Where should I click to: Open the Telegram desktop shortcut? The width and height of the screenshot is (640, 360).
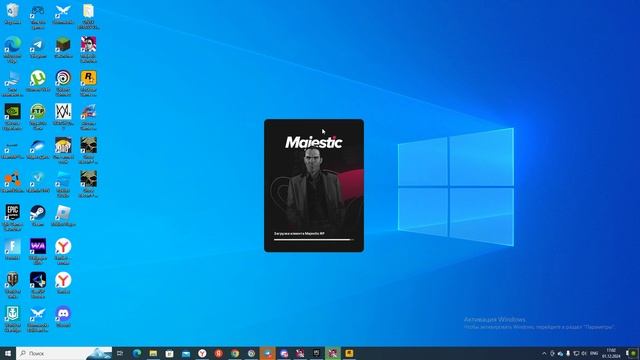(x=38, y=46)
